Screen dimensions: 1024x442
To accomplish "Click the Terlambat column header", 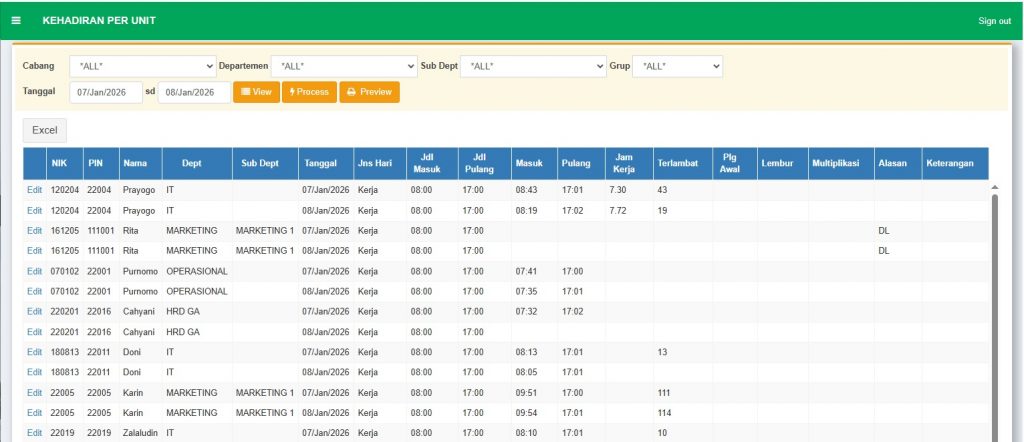I will tap(677, 163).
